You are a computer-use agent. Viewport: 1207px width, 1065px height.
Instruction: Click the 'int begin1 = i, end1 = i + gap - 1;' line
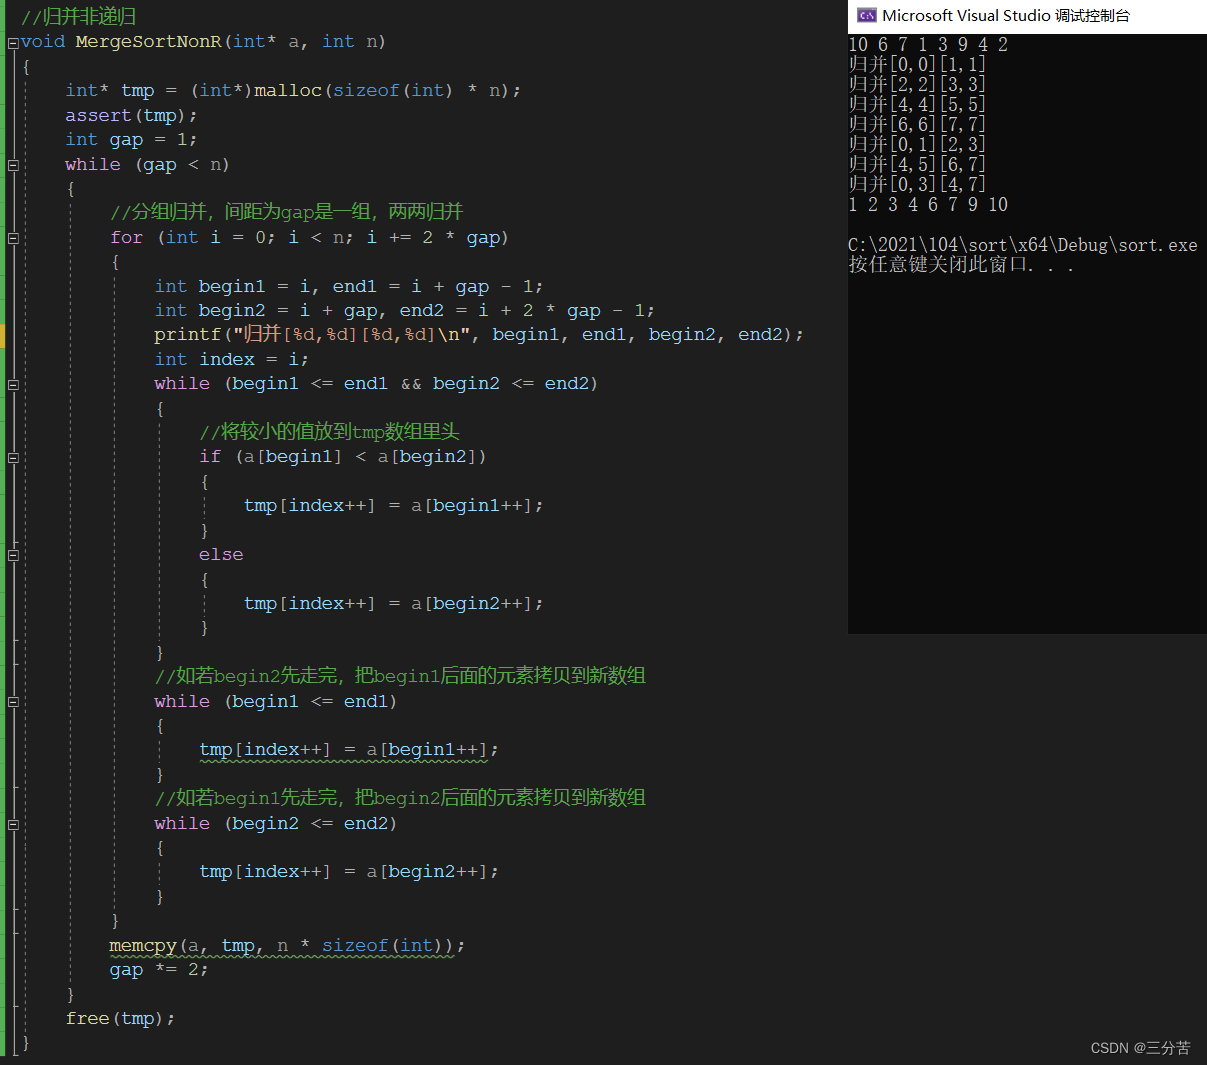(x=349, y=286)
